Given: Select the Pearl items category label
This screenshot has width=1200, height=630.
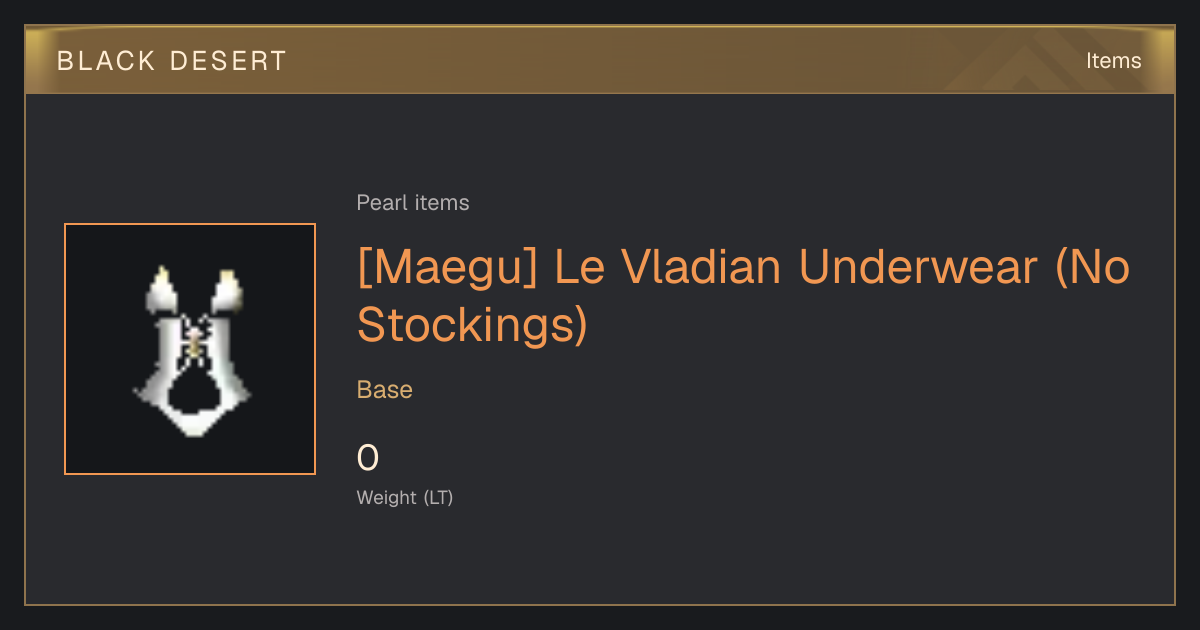Looking at the screenshot, I should pos(413,203).
